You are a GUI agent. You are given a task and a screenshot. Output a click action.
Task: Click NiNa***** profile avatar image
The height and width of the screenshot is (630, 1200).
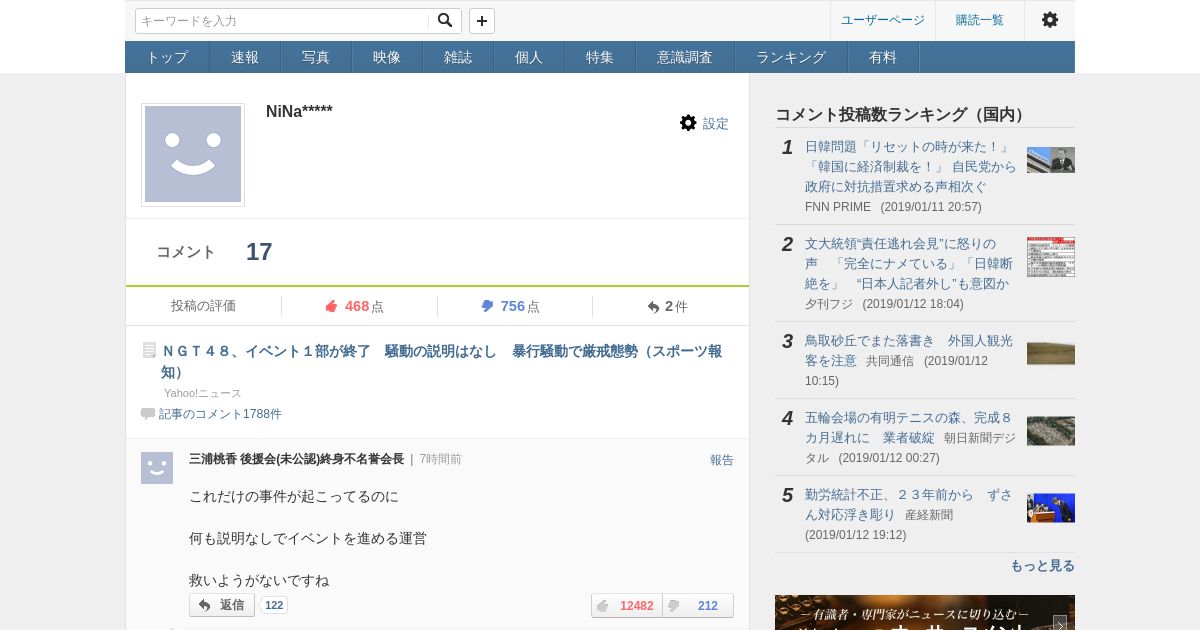coord(193,155)
